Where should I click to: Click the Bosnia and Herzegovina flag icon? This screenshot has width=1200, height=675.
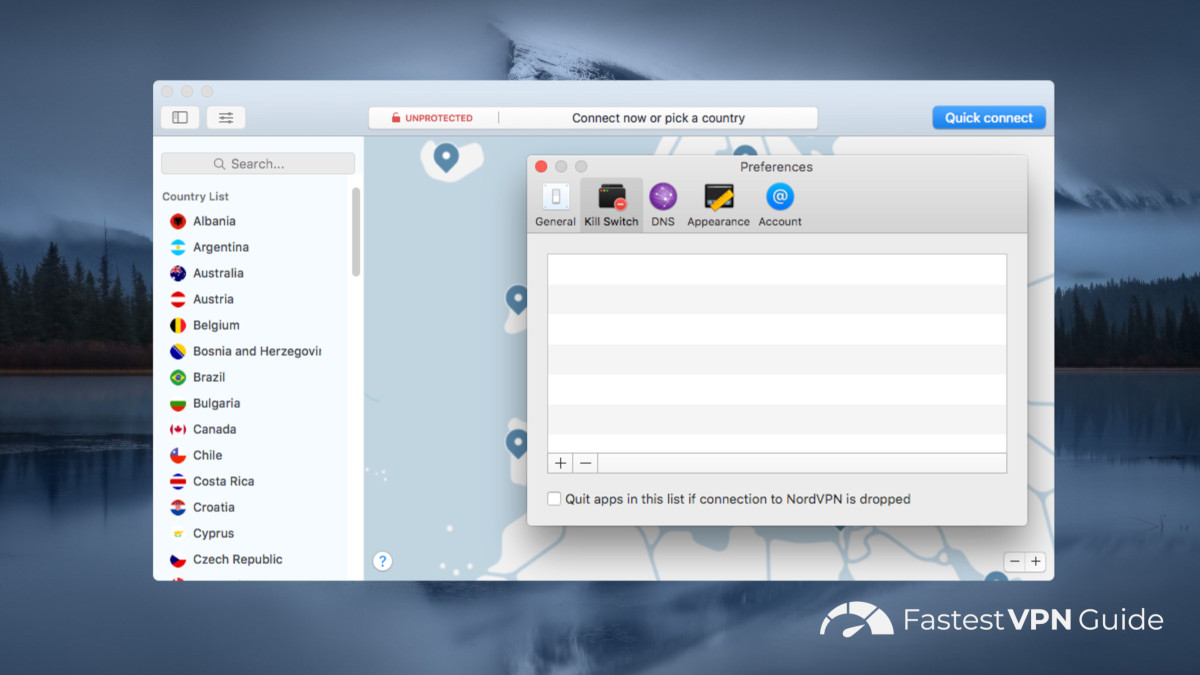pyautogui.click(x=178, y=351)
